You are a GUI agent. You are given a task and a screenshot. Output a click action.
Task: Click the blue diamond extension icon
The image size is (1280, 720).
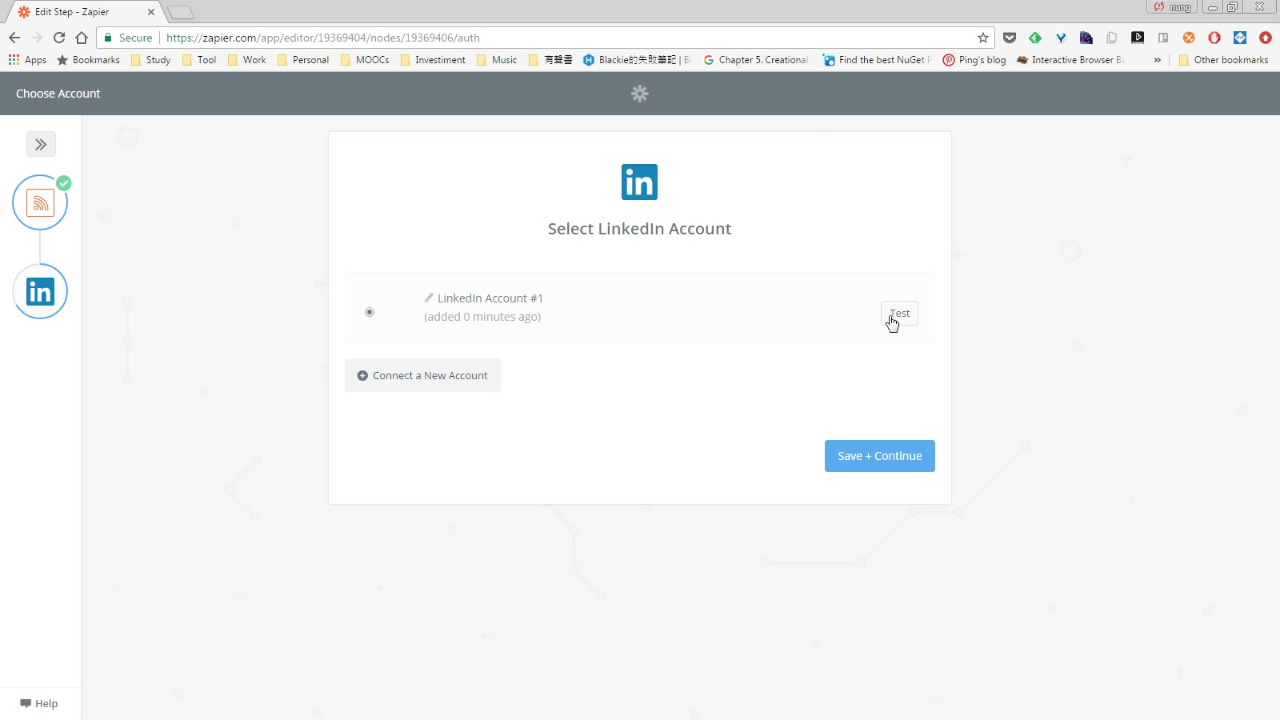[x=1240, y=38]
